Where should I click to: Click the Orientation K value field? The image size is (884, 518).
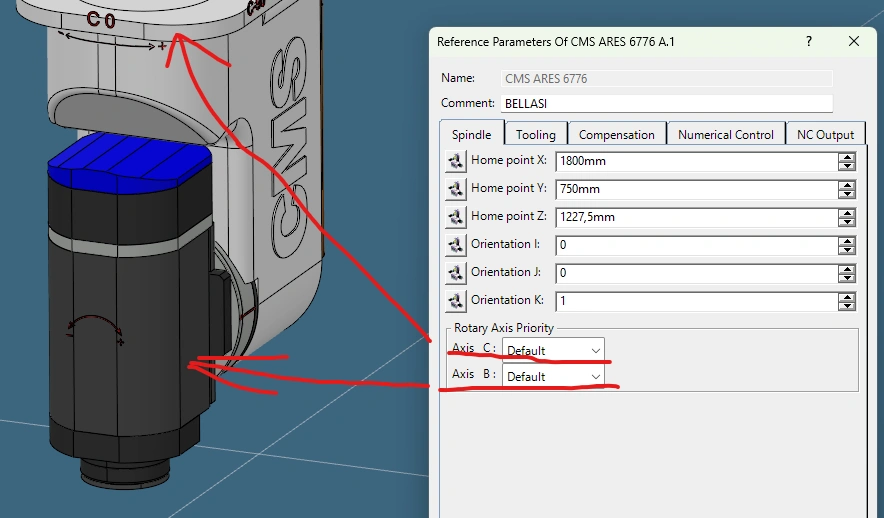(x=696, y=301)
